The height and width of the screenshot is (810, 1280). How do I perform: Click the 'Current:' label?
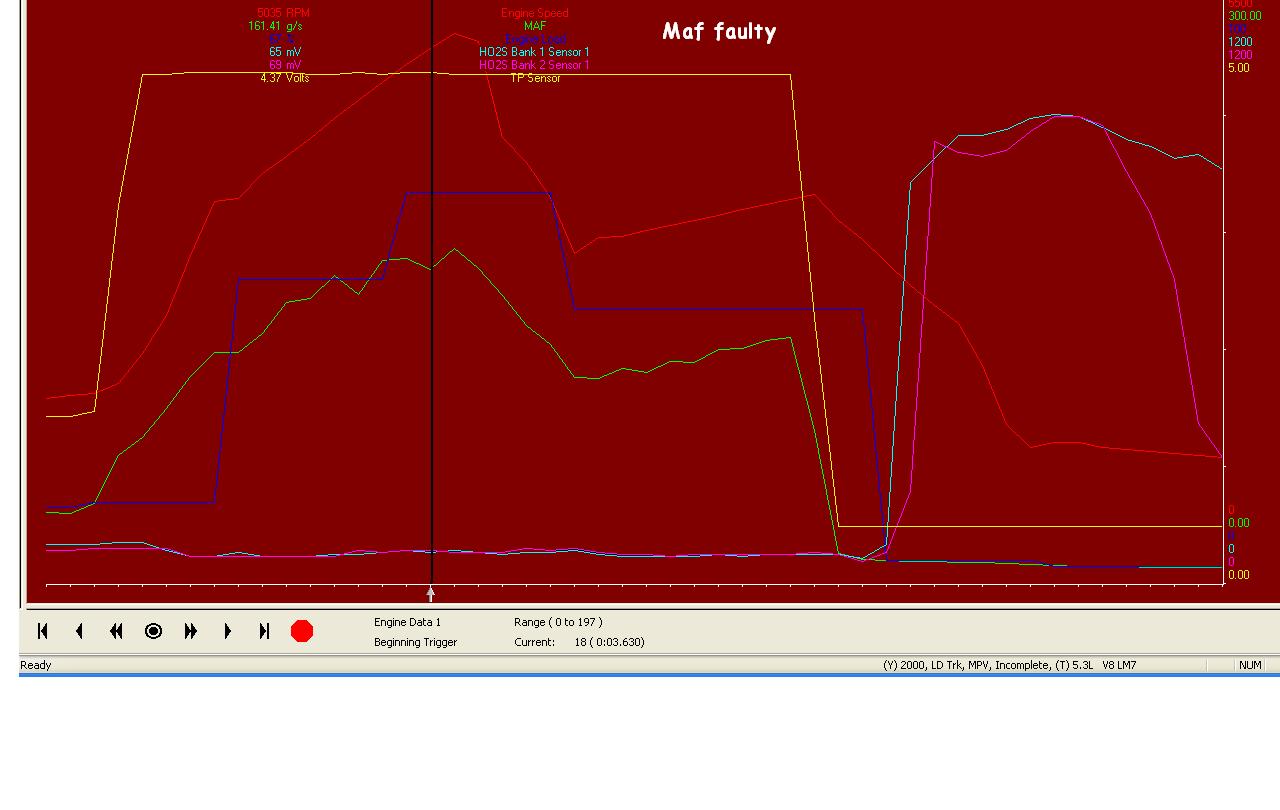click(x=534, y=642)
